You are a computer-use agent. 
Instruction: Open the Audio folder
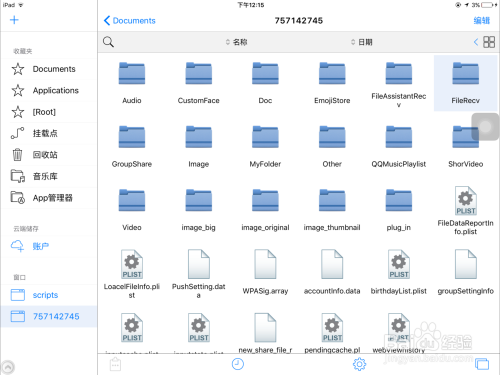click(x=132, y=83)
